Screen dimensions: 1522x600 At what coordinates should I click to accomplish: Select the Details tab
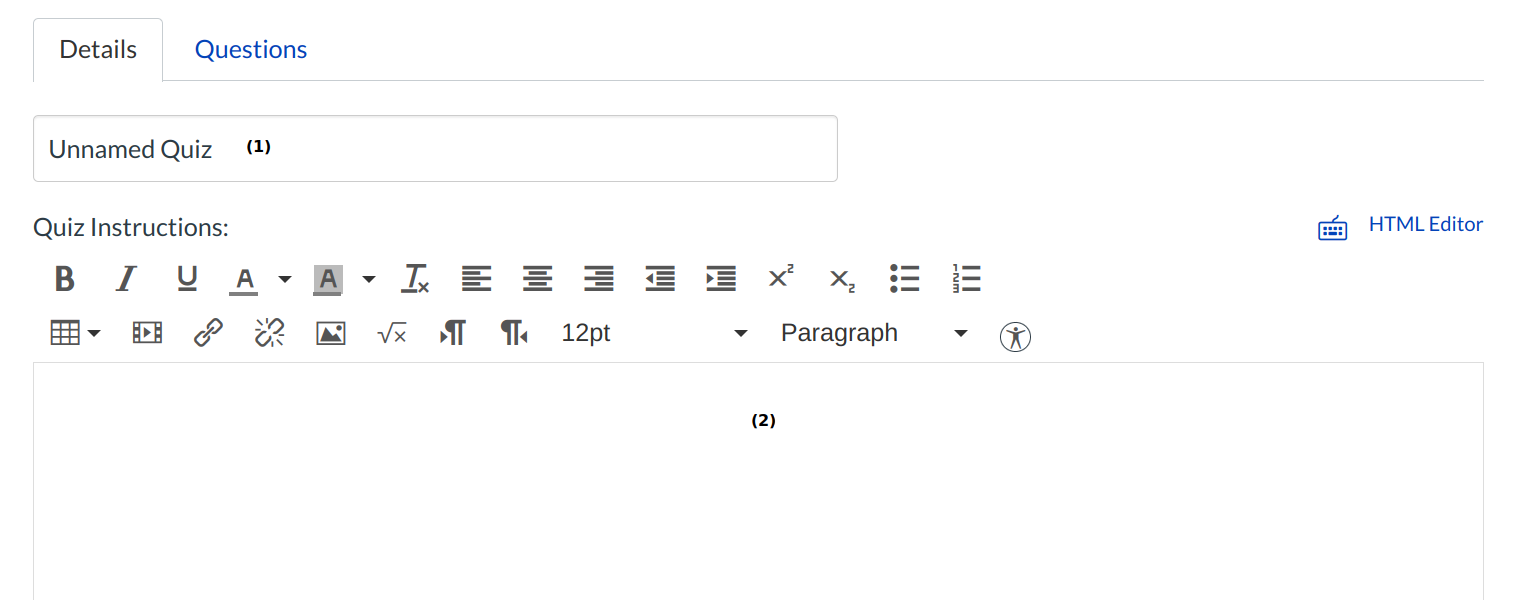click(98, 50)
